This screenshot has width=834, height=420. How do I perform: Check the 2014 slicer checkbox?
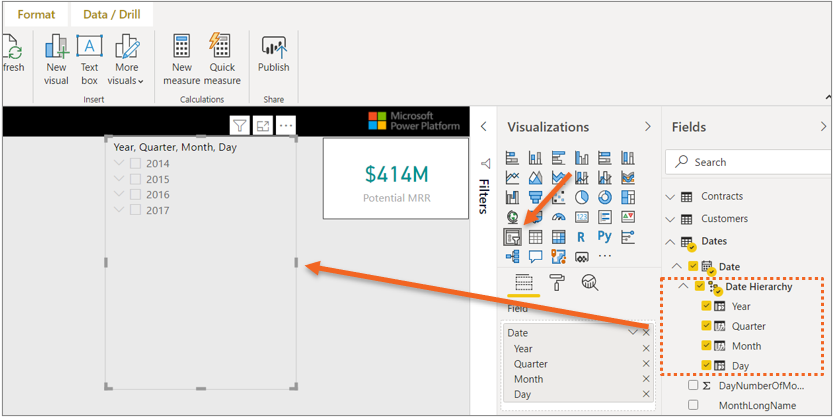click(x=136, y=163)
